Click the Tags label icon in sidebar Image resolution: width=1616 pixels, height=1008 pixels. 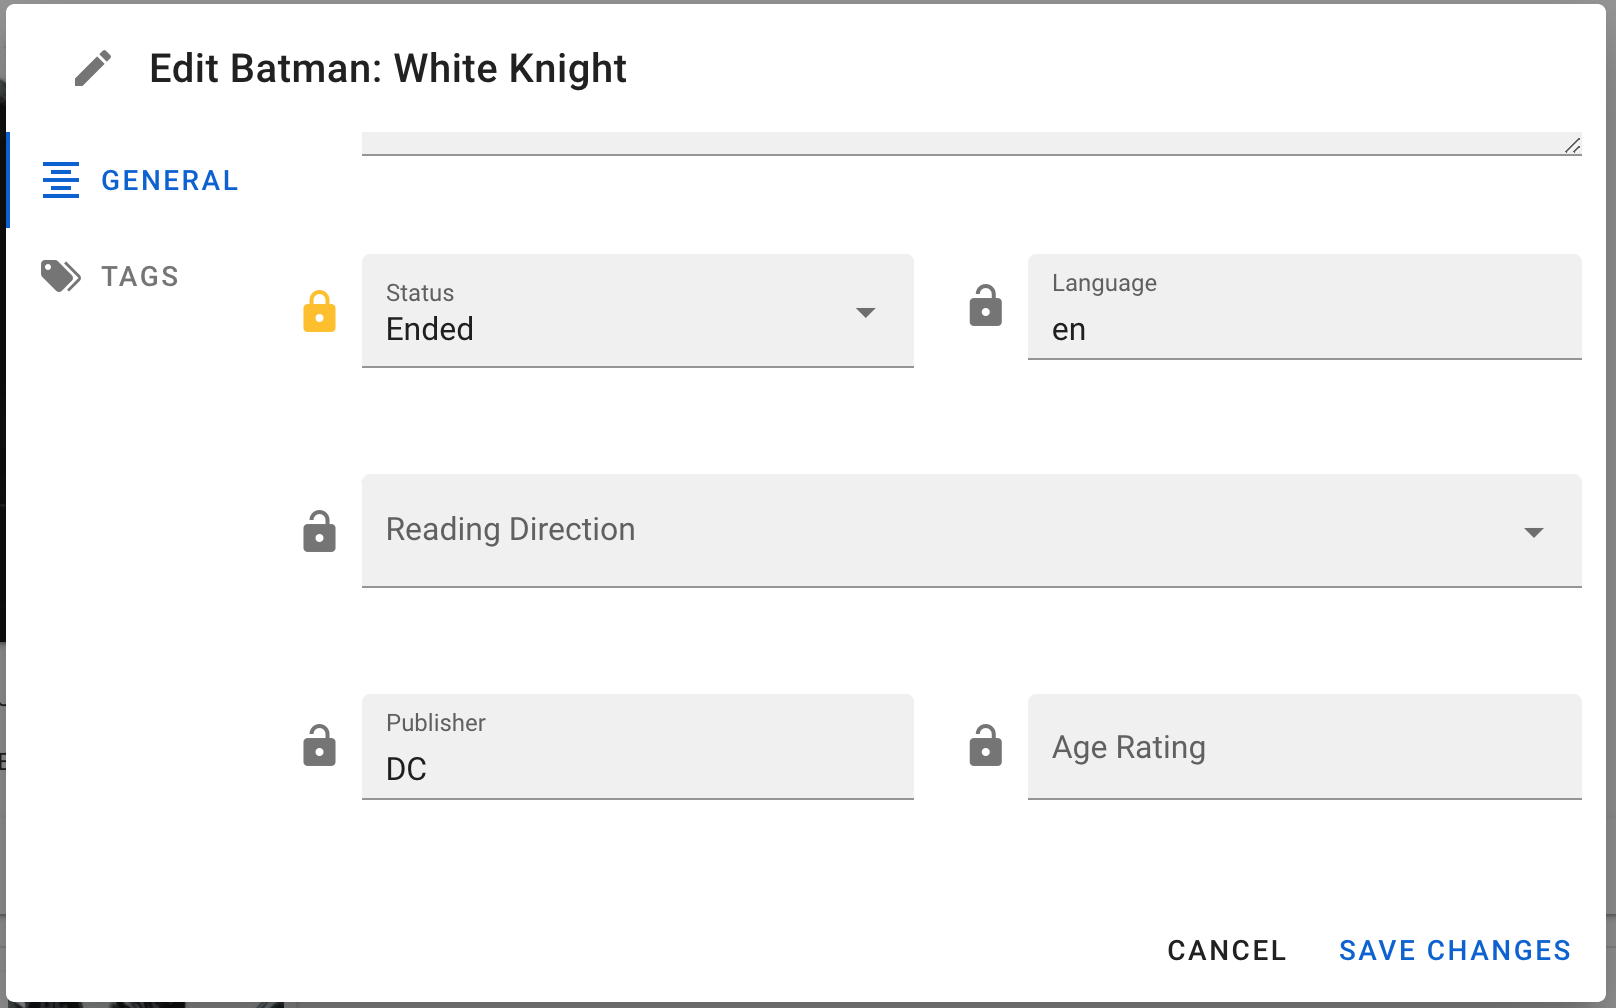coord(61,276)
